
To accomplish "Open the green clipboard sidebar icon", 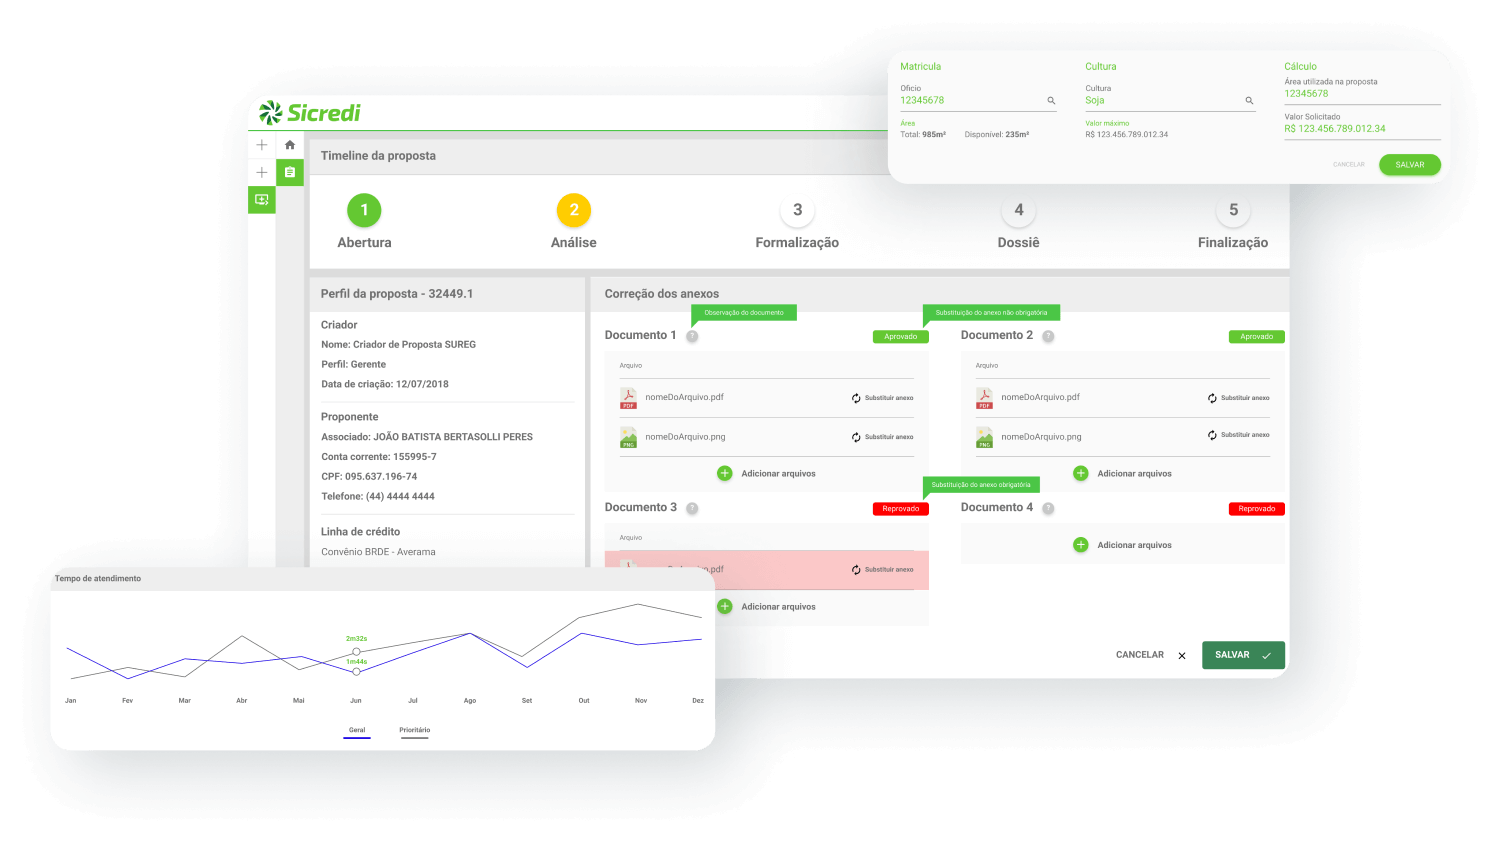I will pos(290,172).
